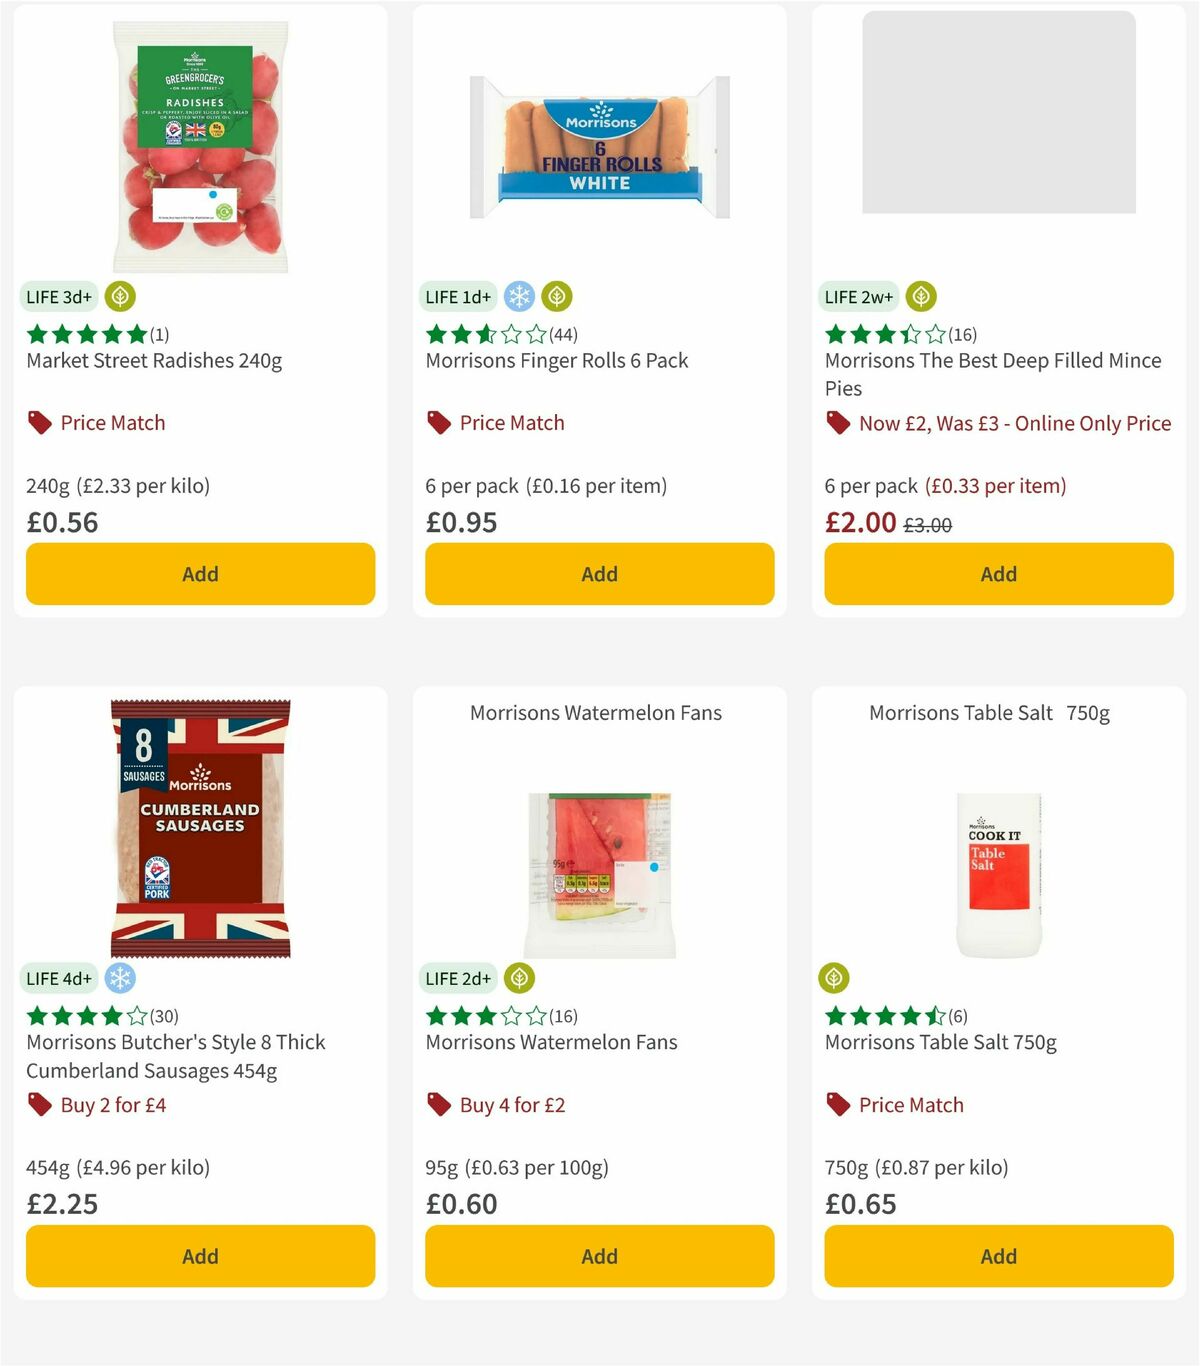Click the tag icon beside Buy 4 for £2
This screenshot has height=1366, width=1200.
click(439, 1104)
